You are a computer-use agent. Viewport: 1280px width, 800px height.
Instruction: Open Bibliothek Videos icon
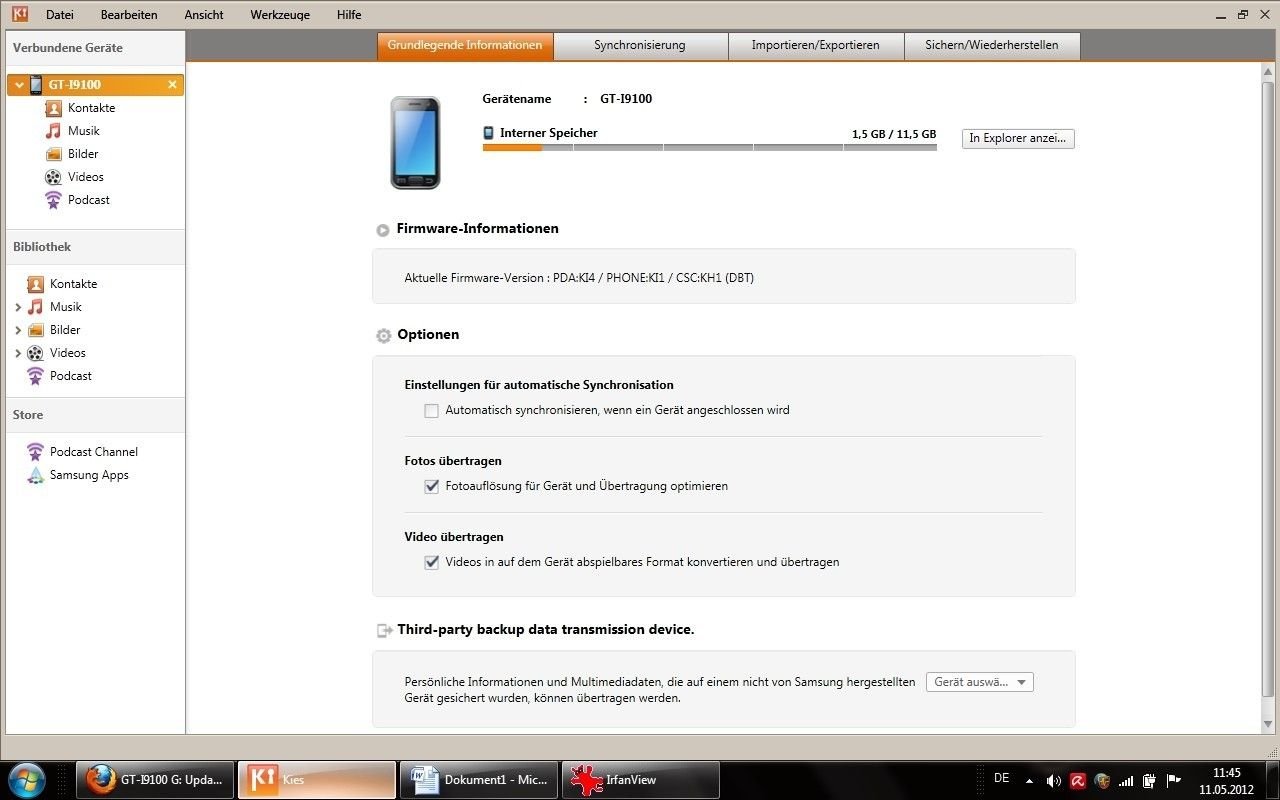[x=36, y=353]
